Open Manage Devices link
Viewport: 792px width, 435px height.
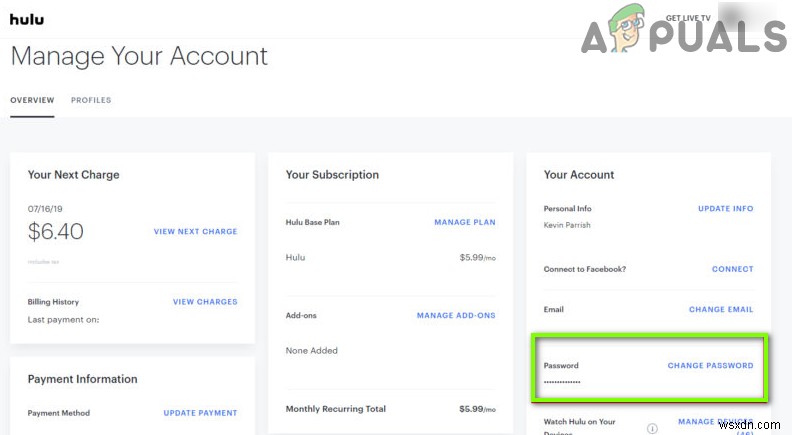pos(715,423)
